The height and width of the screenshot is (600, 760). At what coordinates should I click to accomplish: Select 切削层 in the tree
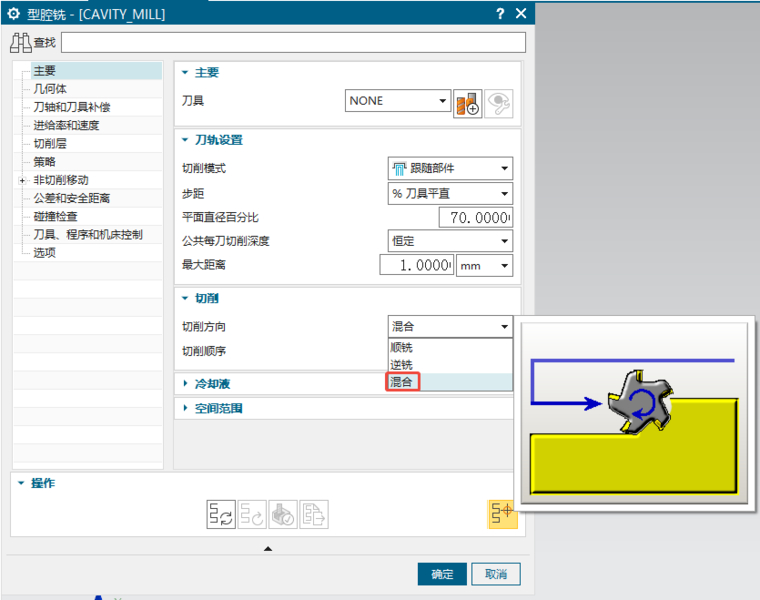click(x=50, y=143)
